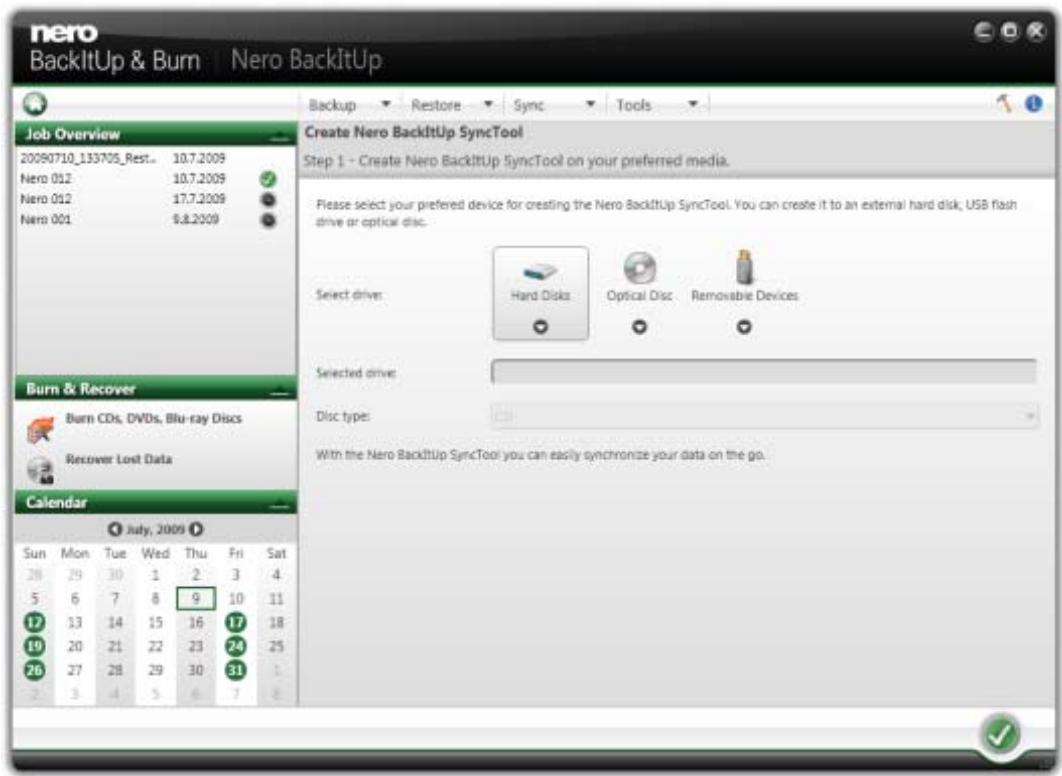Click scheduled job marker on July 19
Image resolution: width=1062 pixels, height=776 pixels.
[35, 646]
